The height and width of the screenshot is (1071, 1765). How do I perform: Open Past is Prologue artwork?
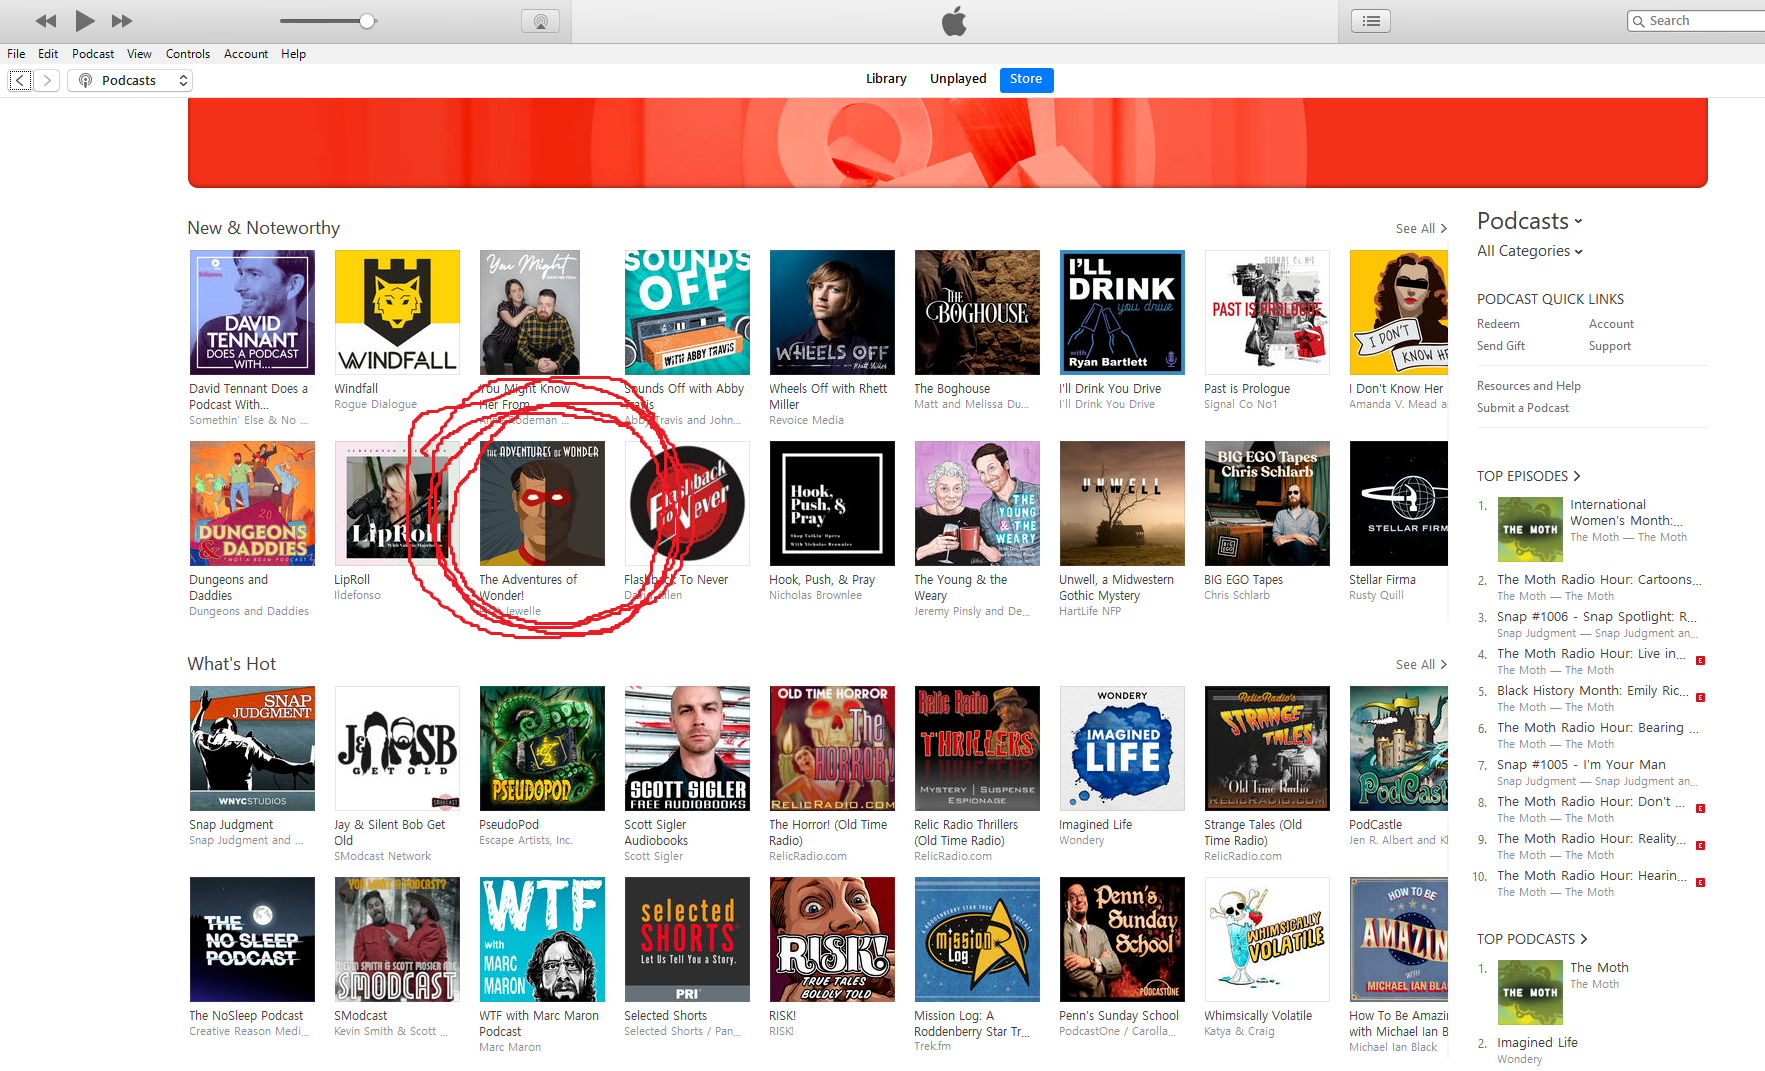tap(1267, 312)
